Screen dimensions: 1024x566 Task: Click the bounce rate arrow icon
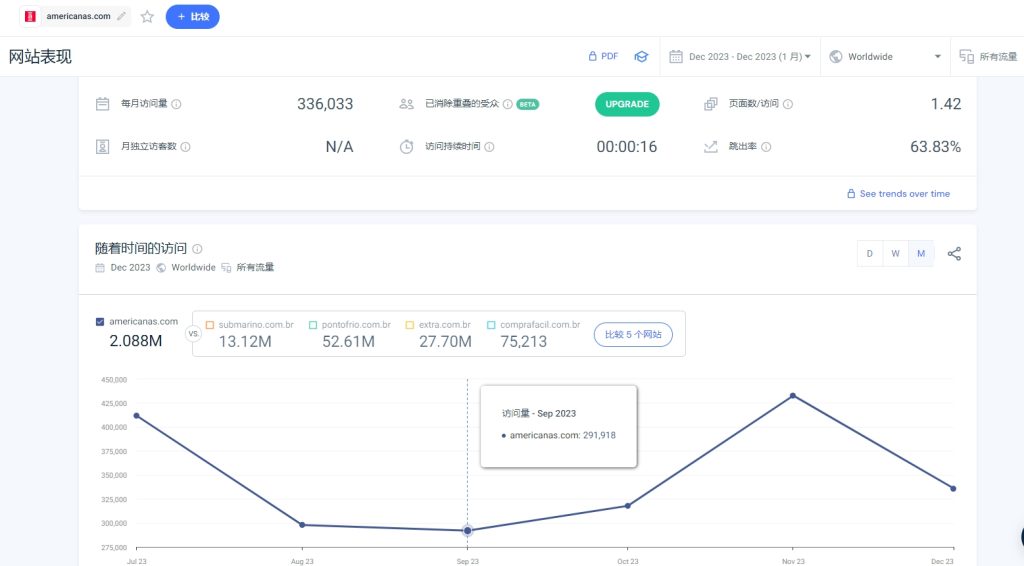pos(711,147)
